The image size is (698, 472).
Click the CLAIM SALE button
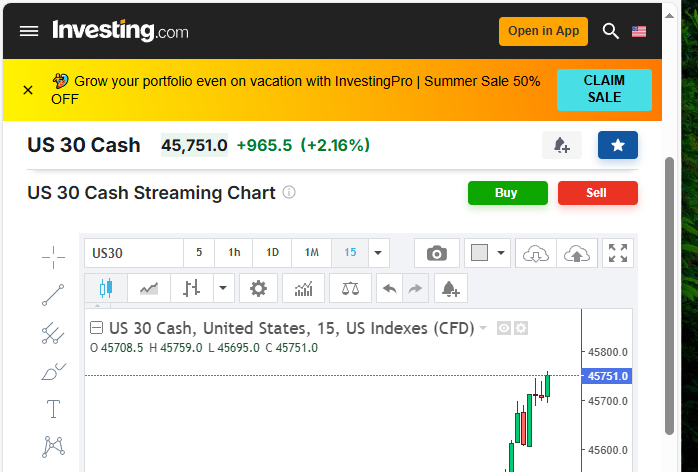(x=603, y=90)
